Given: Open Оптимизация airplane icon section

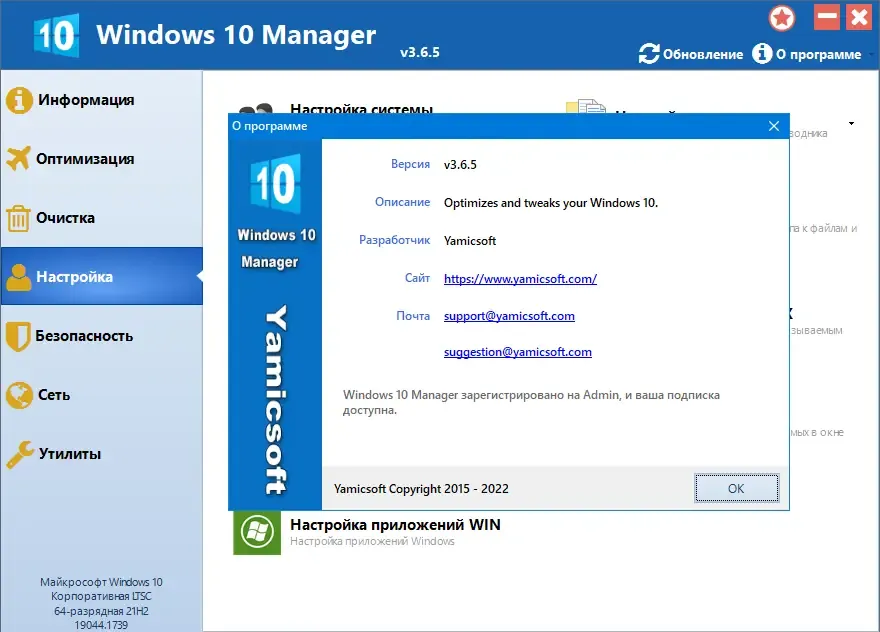Looking at the screenshot, I should [18, 158].
